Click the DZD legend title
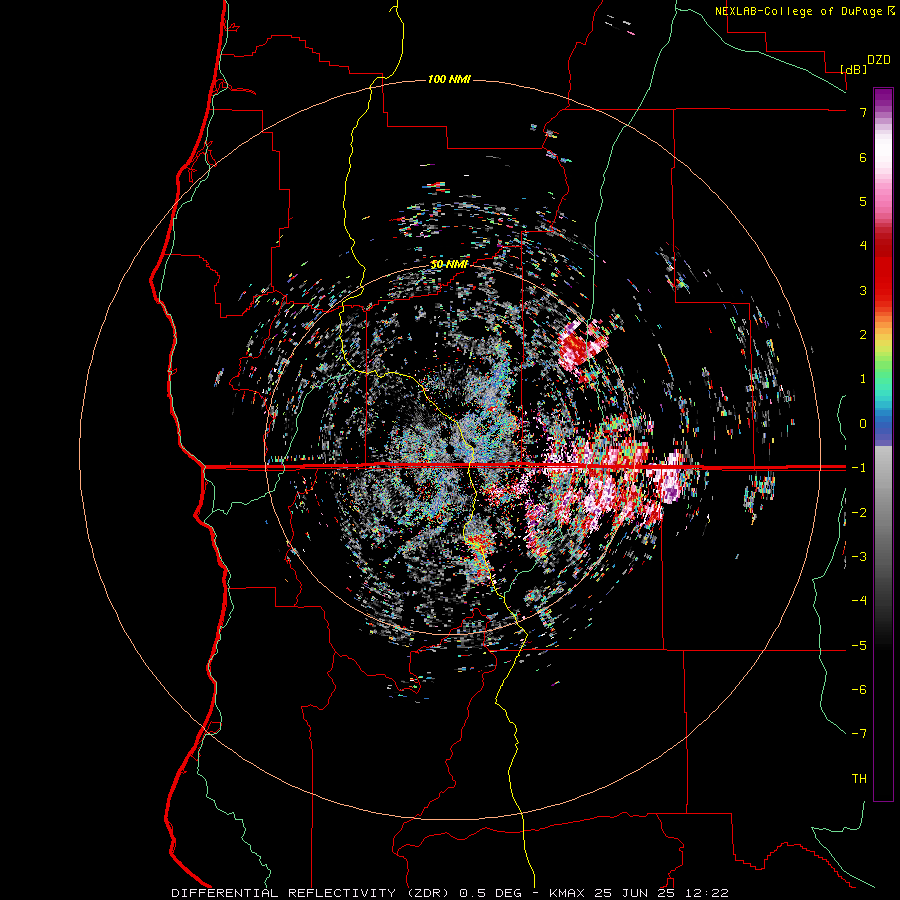 coord(879,60)
